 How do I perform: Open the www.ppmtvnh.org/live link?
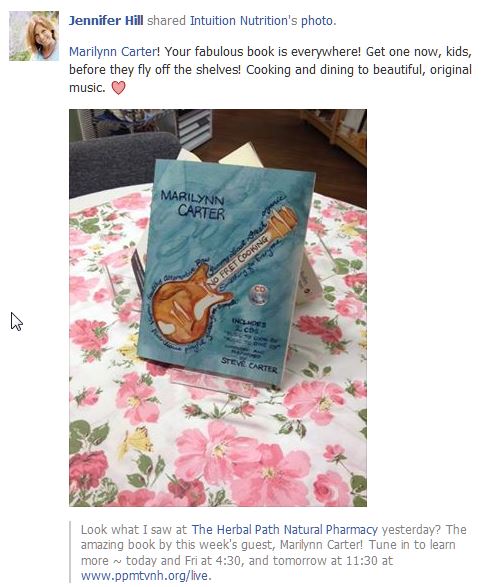(144, 575)
